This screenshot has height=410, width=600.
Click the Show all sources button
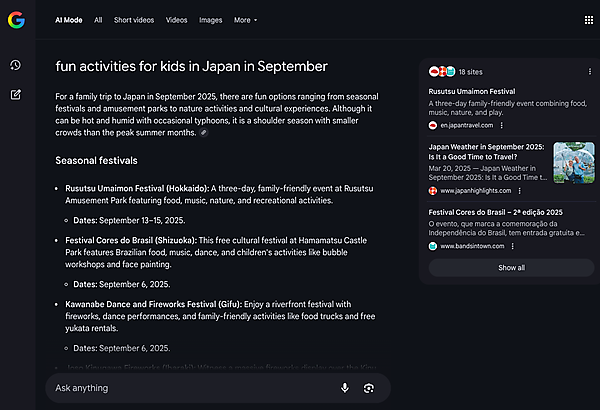coord(511,268)
